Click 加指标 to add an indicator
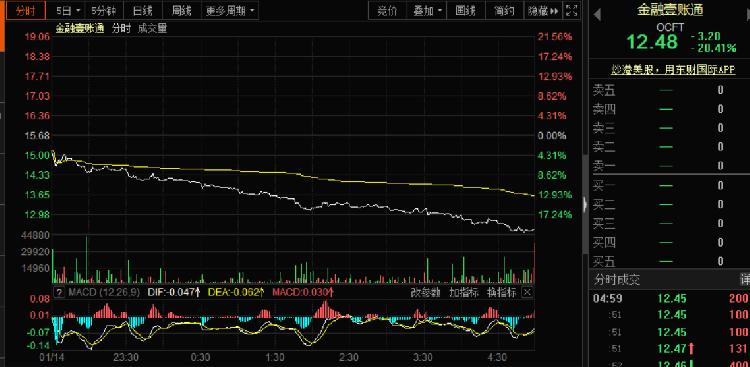 [463, 292]
